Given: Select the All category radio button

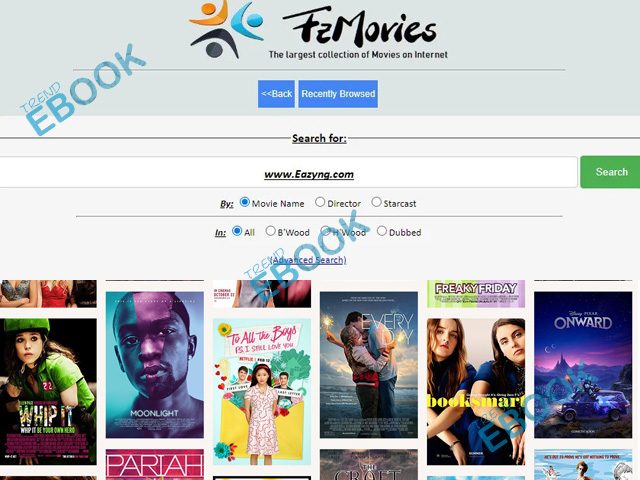Looking at the screenshot, I should pyautogui.click(x=237, y=231).
